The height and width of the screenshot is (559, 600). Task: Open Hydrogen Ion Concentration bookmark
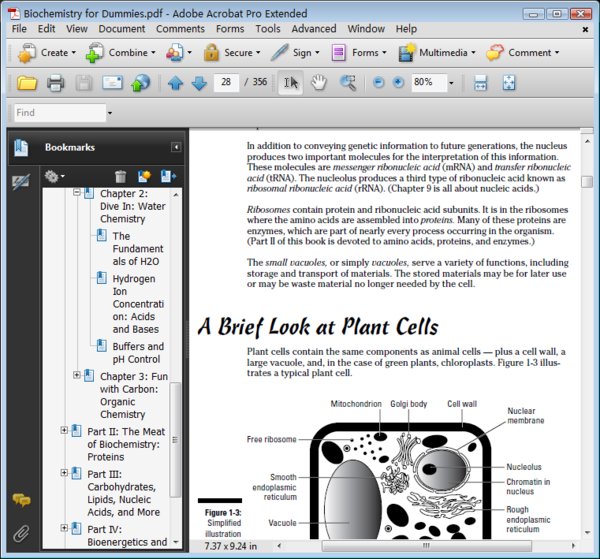pyautogui.click(x=138, y=304)
